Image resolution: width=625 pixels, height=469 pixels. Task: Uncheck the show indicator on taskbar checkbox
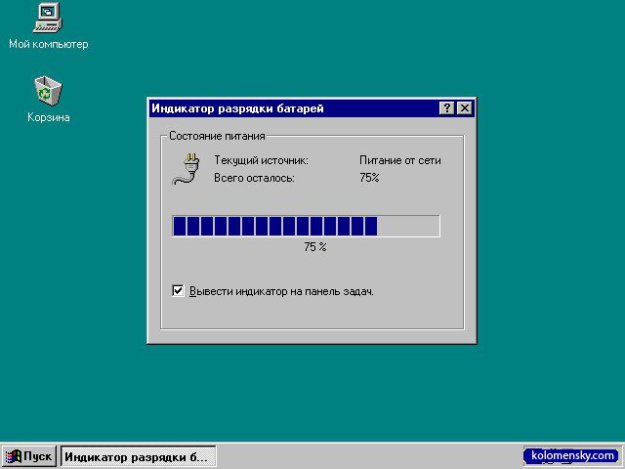pyautogui.click(x=178, y=291)
